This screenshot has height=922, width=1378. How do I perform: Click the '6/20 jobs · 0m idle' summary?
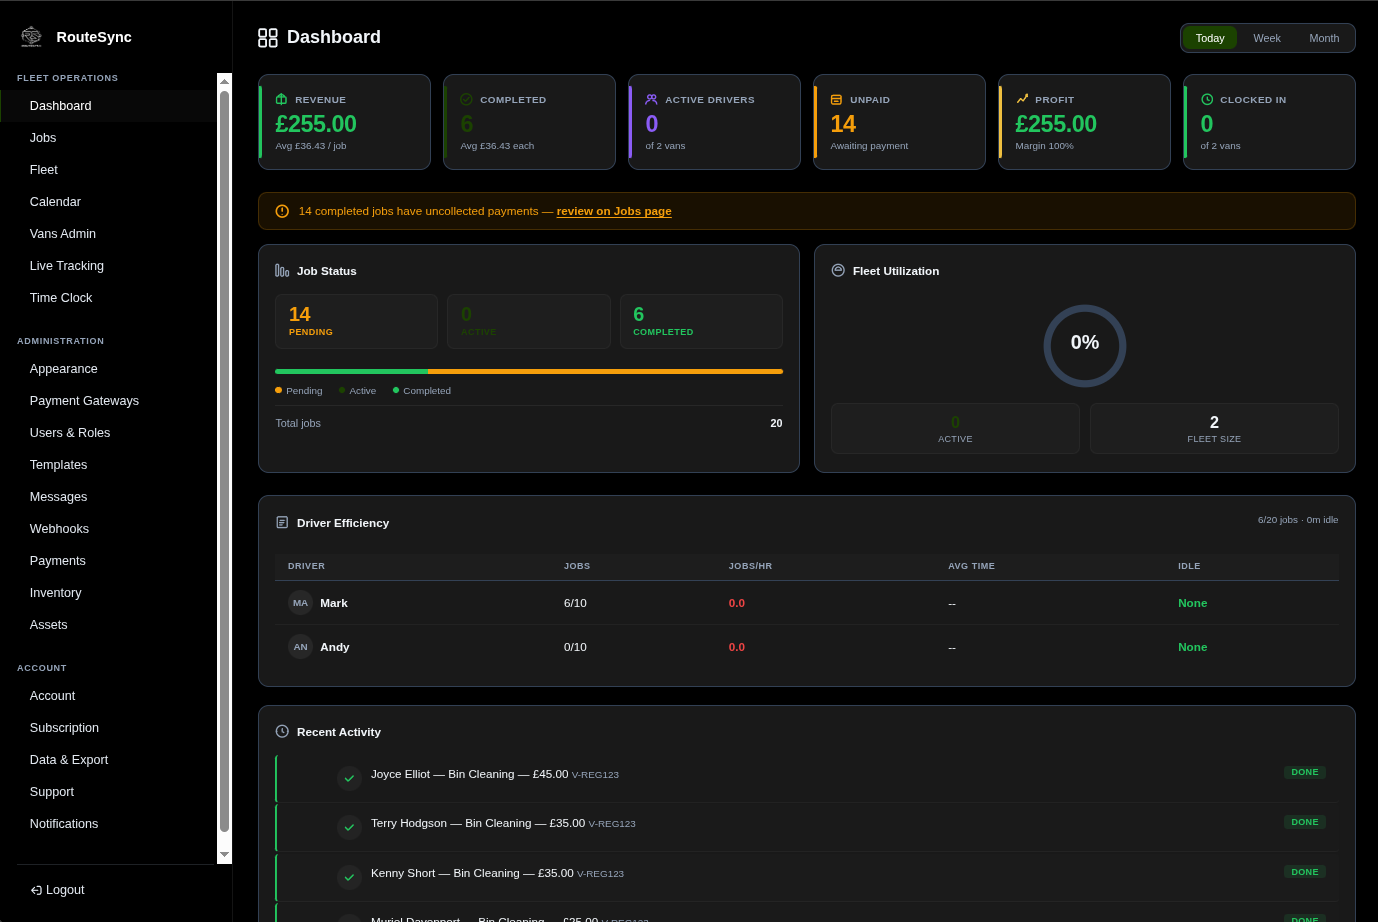1298,520
